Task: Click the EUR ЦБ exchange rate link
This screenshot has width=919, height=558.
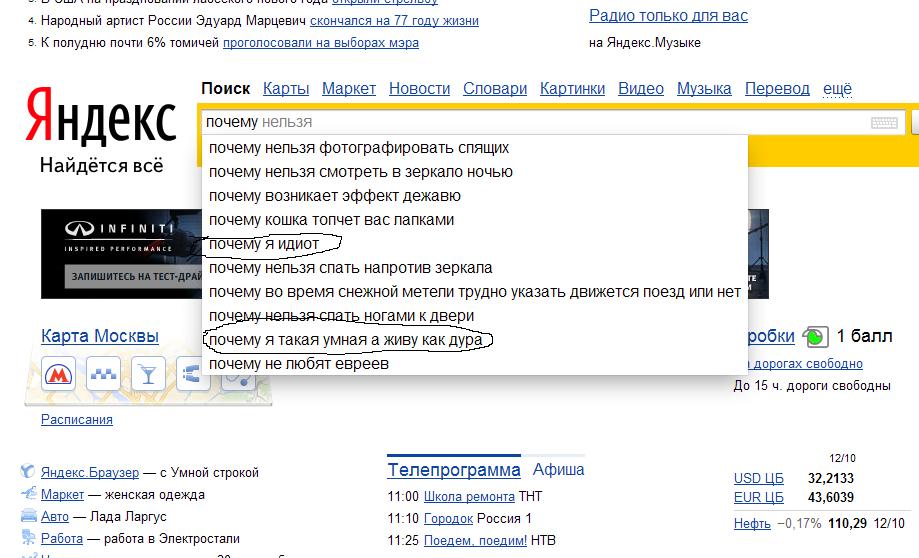Action: [x=758, y=498]
